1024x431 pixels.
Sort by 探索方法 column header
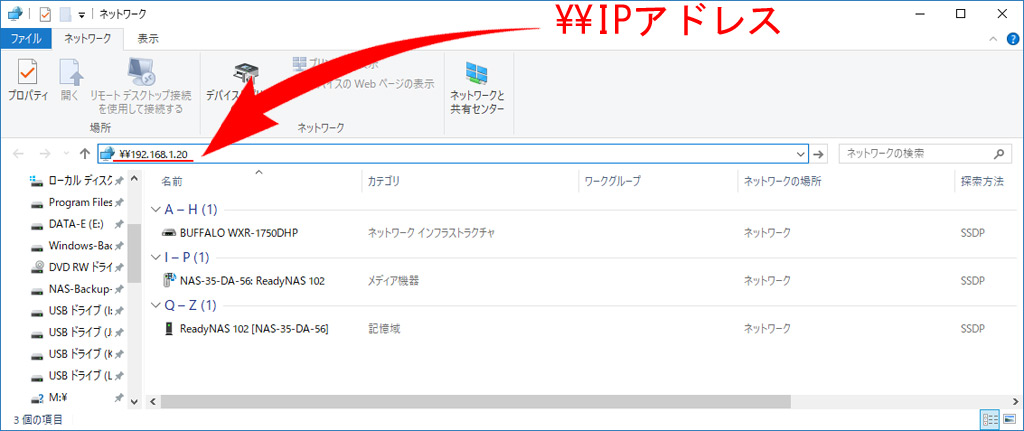pyautogui.click(x=982, y=182)
